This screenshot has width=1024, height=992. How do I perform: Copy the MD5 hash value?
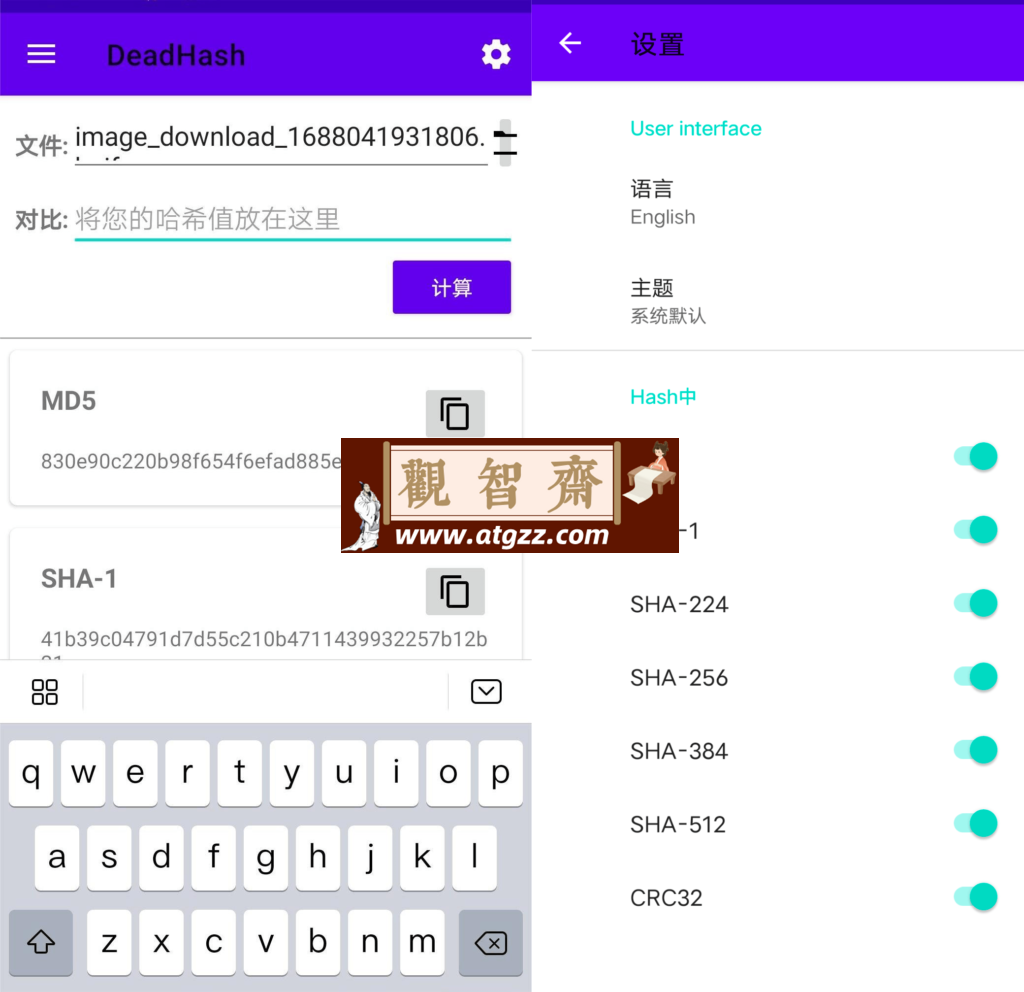pos(455,413)
